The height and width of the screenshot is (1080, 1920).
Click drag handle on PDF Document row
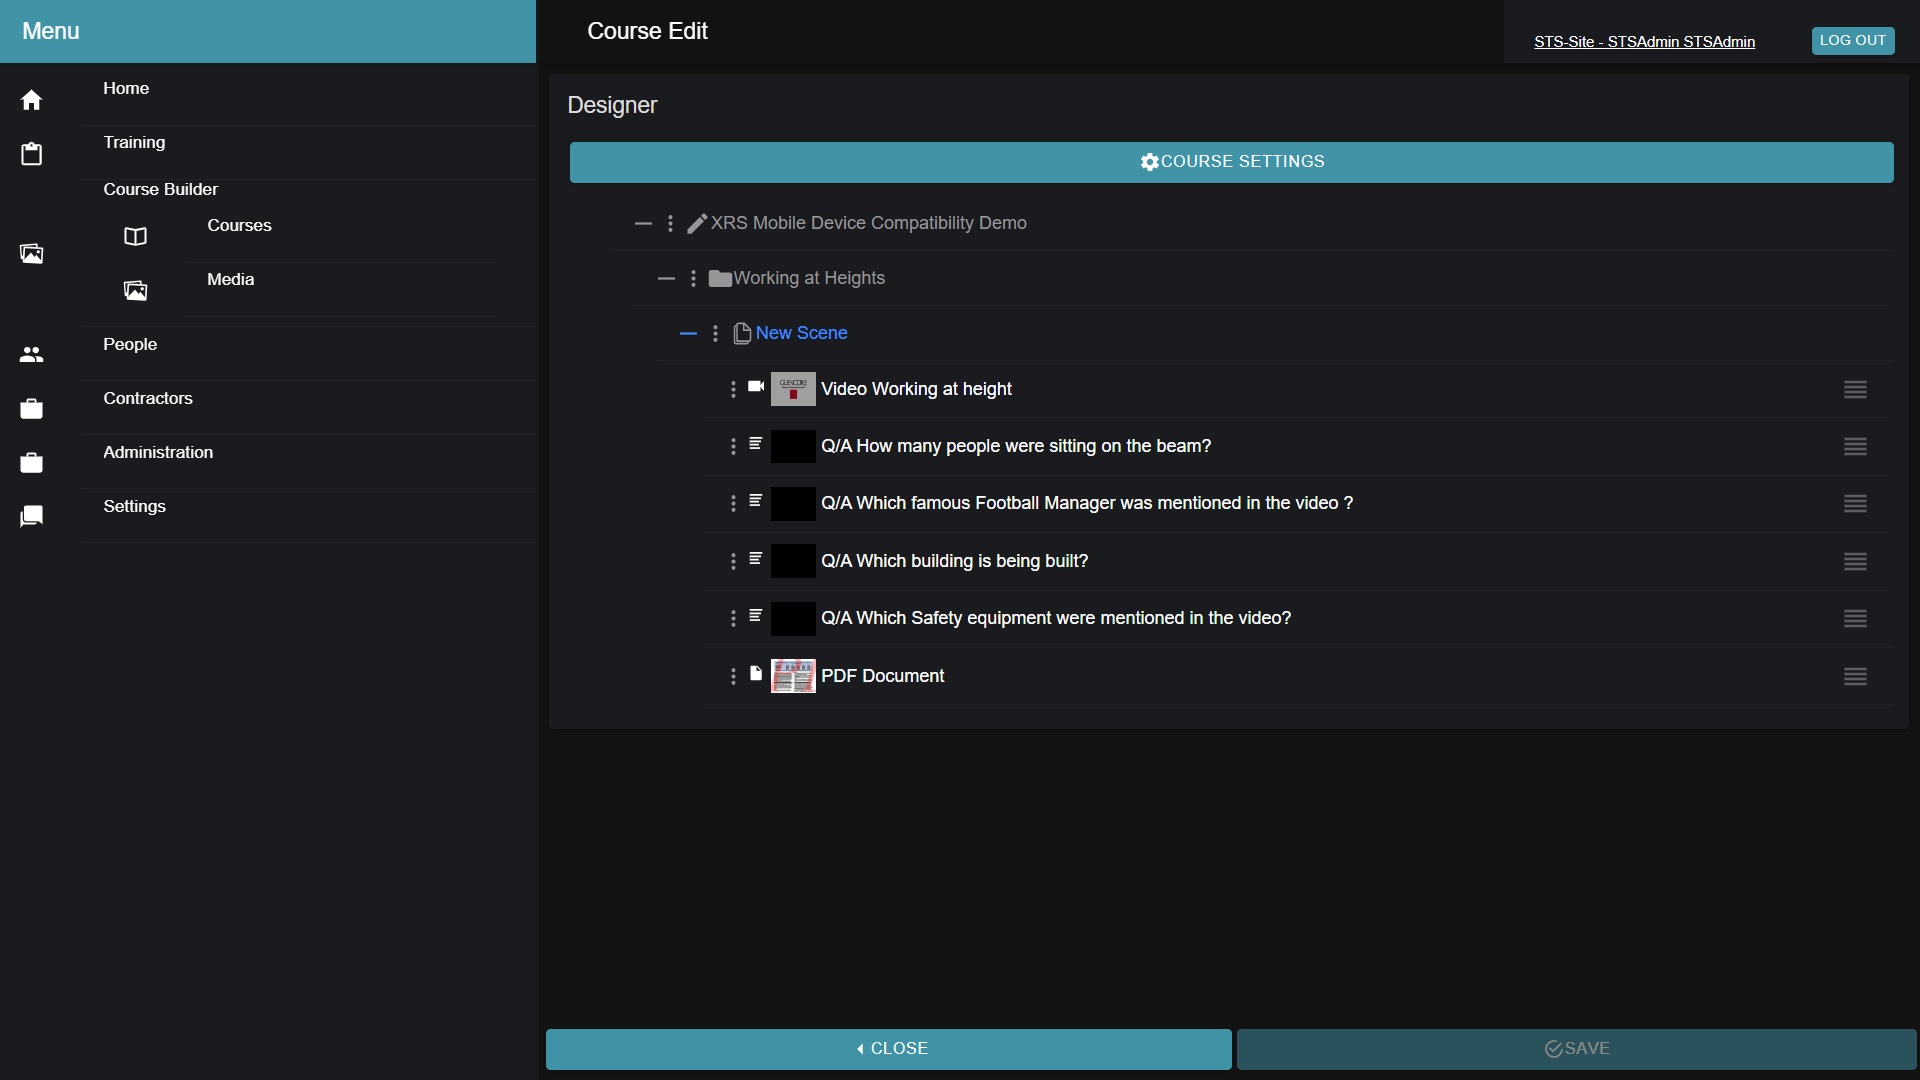pos(1855,677)
